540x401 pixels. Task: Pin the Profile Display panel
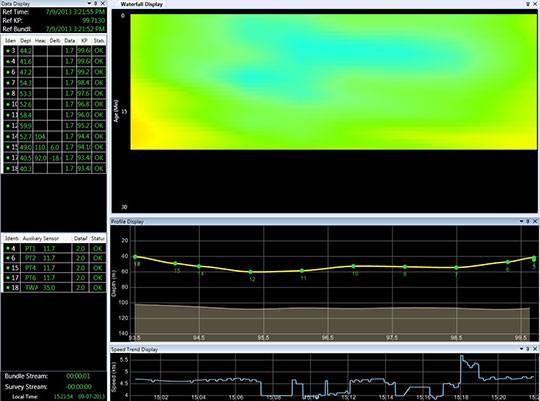(x=528, y=221)
